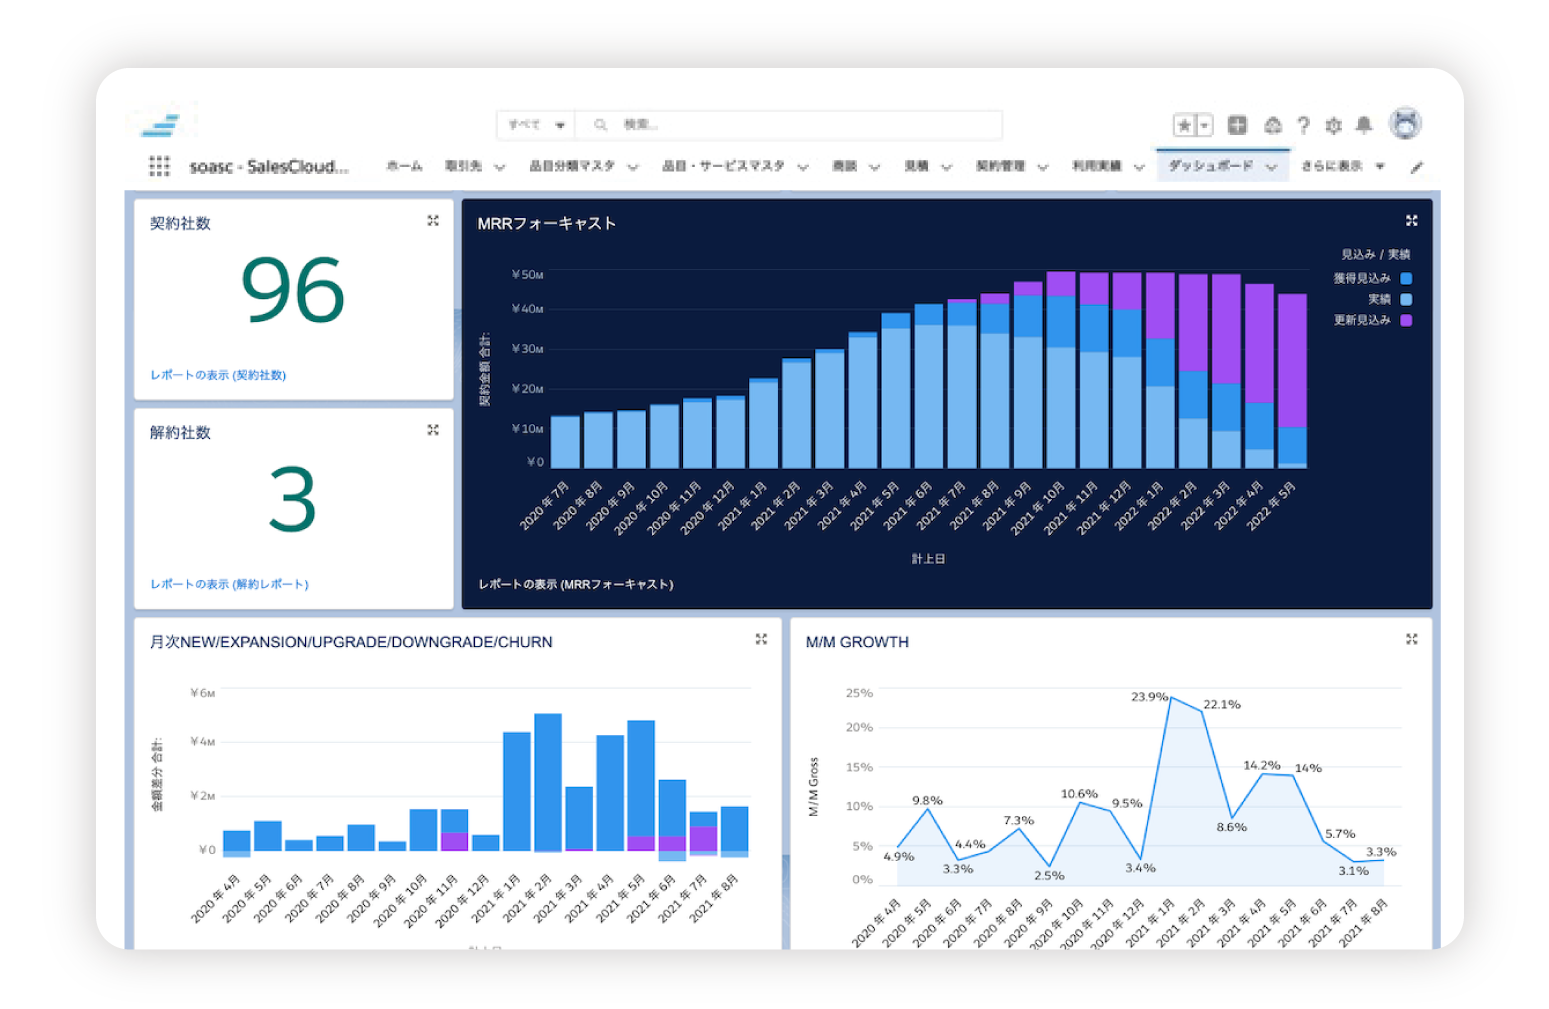The image size is (1549, 1009).
Task: Open the user profile avatar
Action: (x=1406, y=123)
